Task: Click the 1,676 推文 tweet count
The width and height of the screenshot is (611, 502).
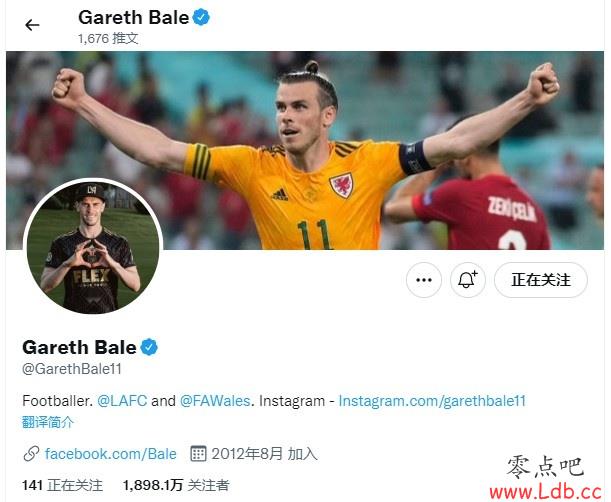Action: click(108, 38)
